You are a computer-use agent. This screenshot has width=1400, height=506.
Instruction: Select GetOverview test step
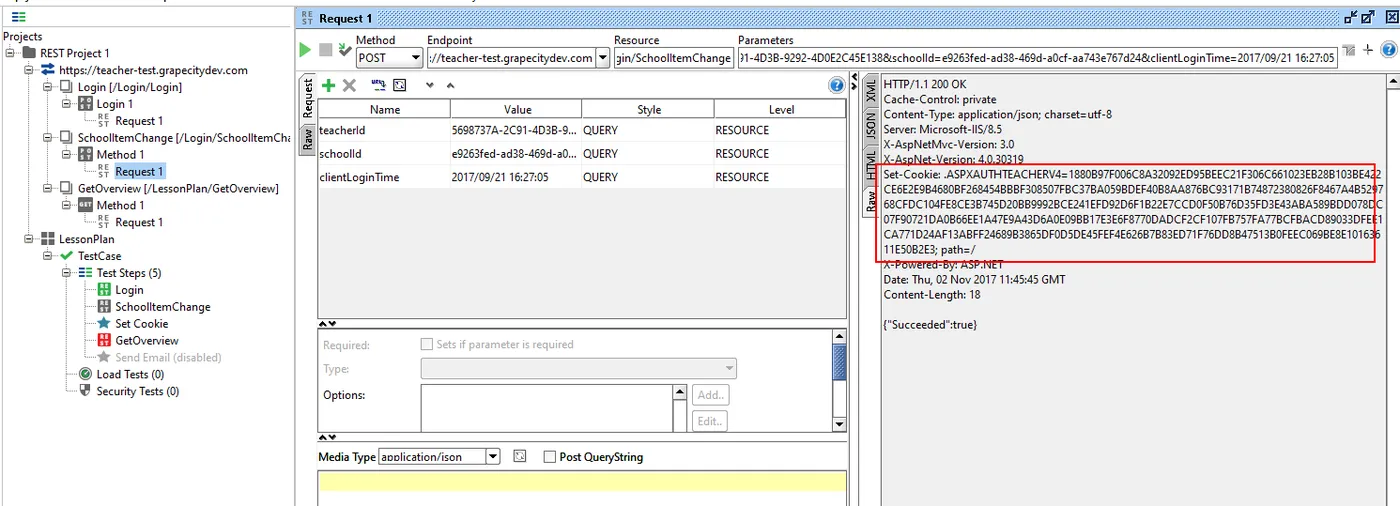click(146, 340)
